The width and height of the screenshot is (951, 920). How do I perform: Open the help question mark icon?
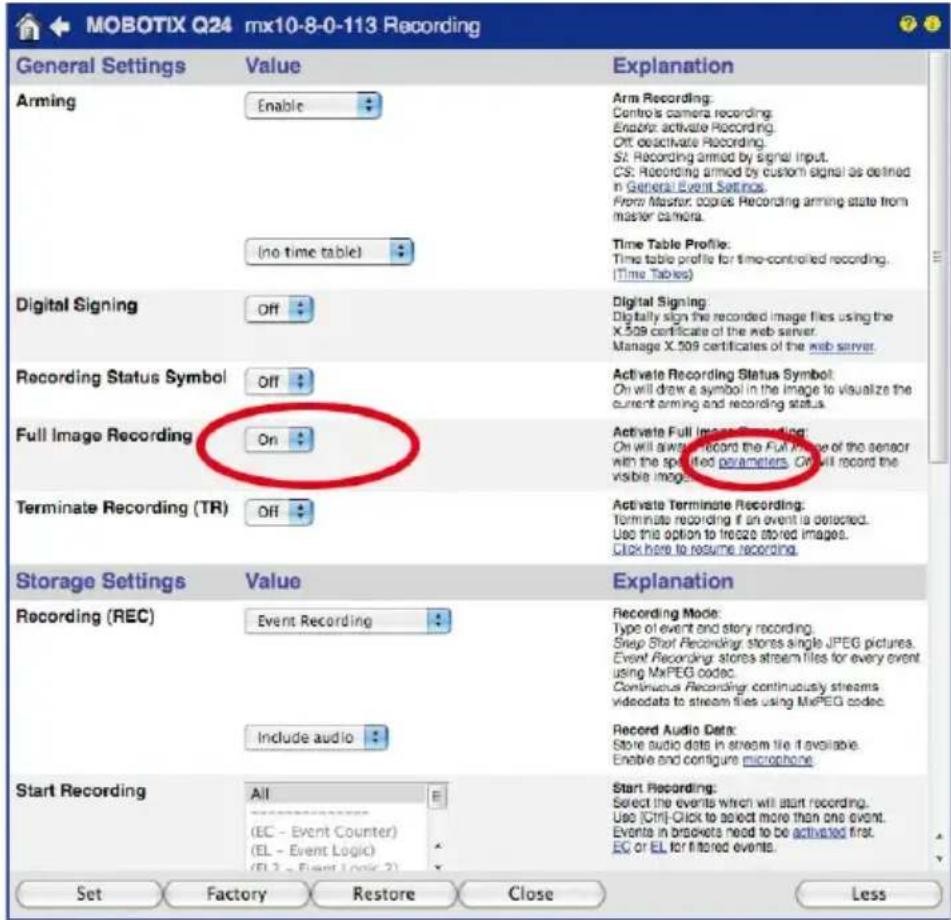[x=908, y=24]
